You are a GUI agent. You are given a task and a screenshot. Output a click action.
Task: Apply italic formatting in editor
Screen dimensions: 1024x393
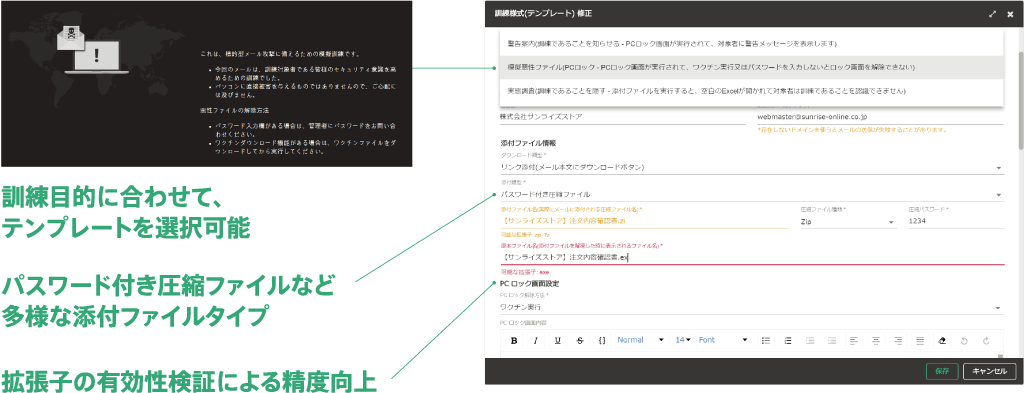pos(536,340)
